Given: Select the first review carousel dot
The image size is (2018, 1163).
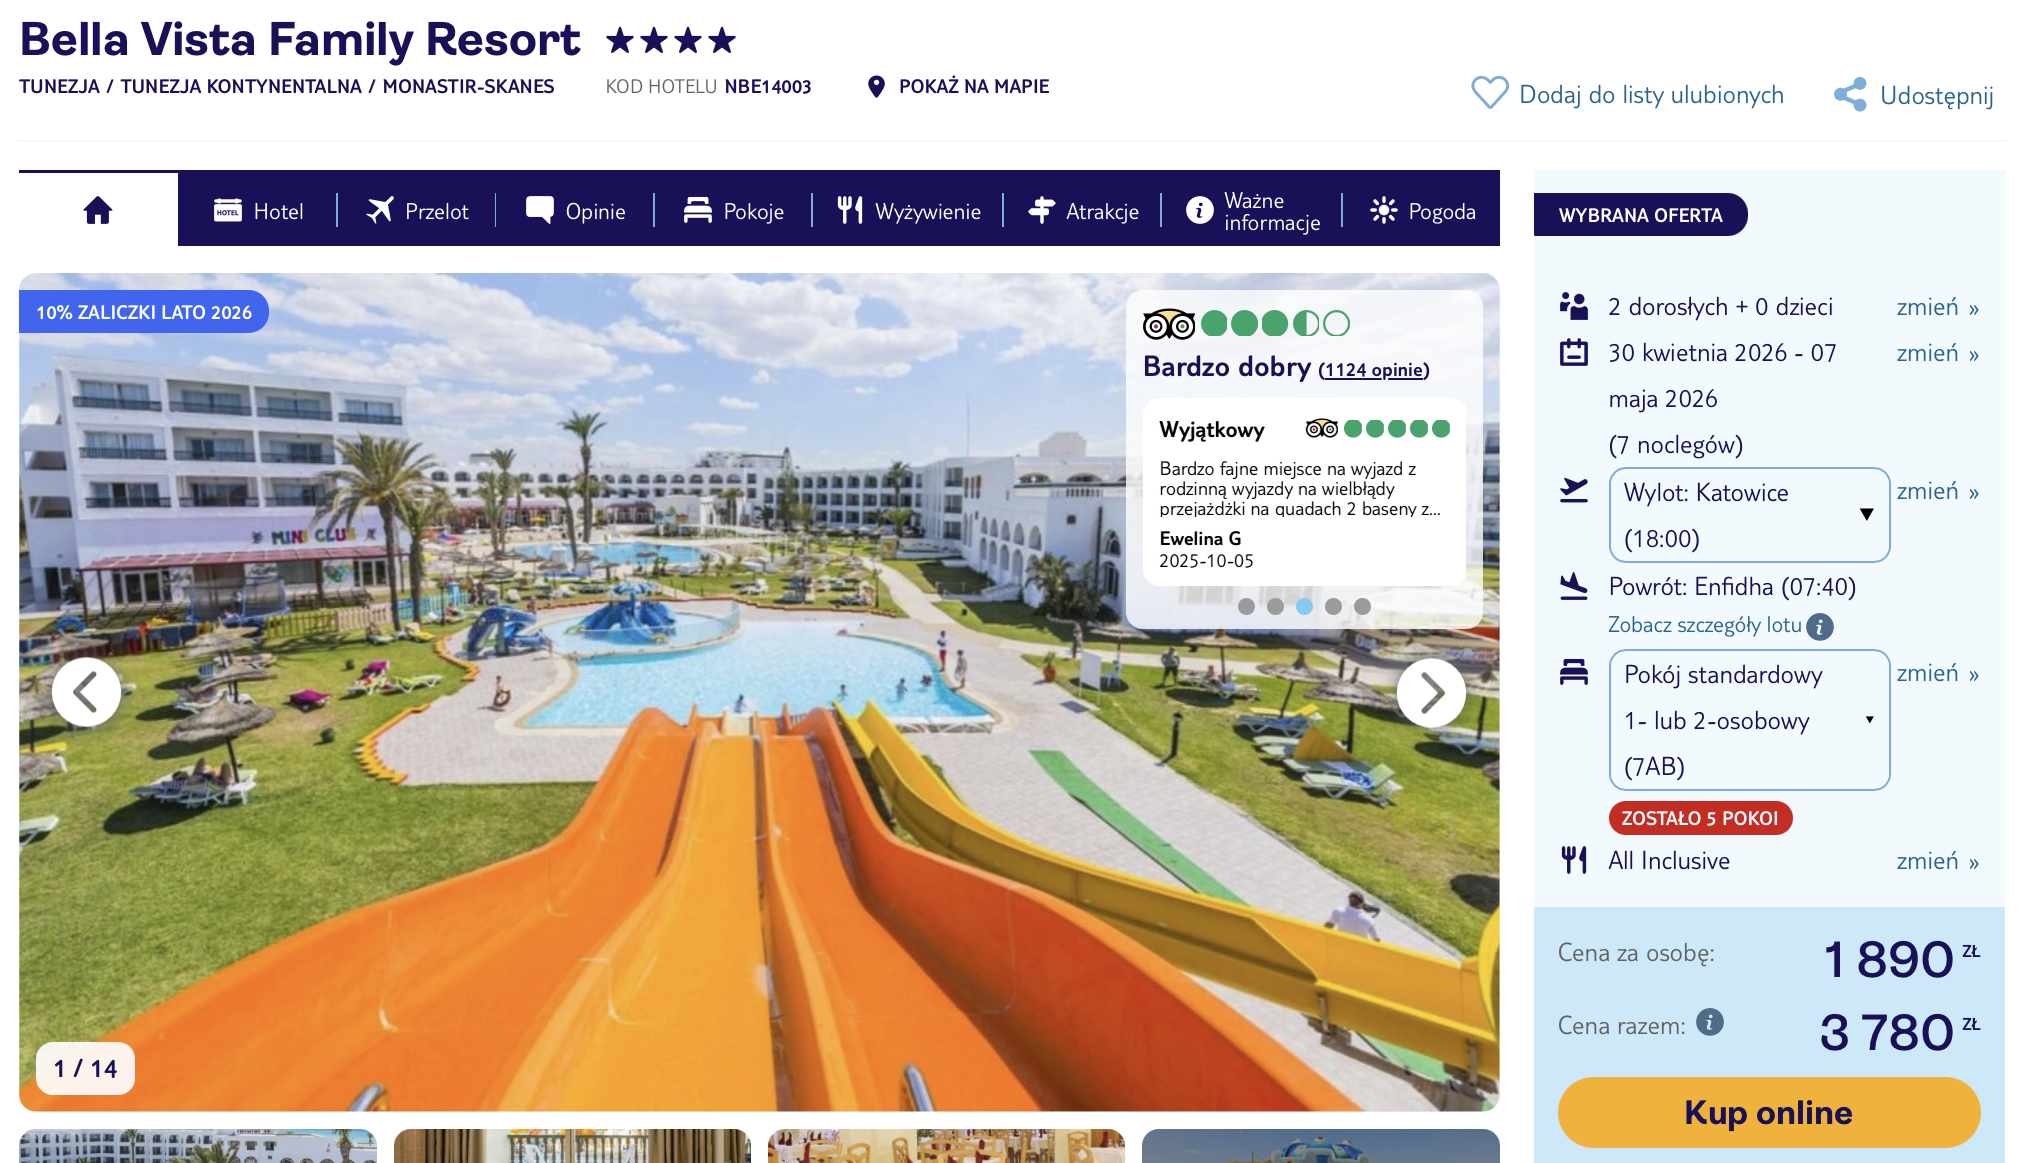Looking at the screenshot, I should 1246,606.
